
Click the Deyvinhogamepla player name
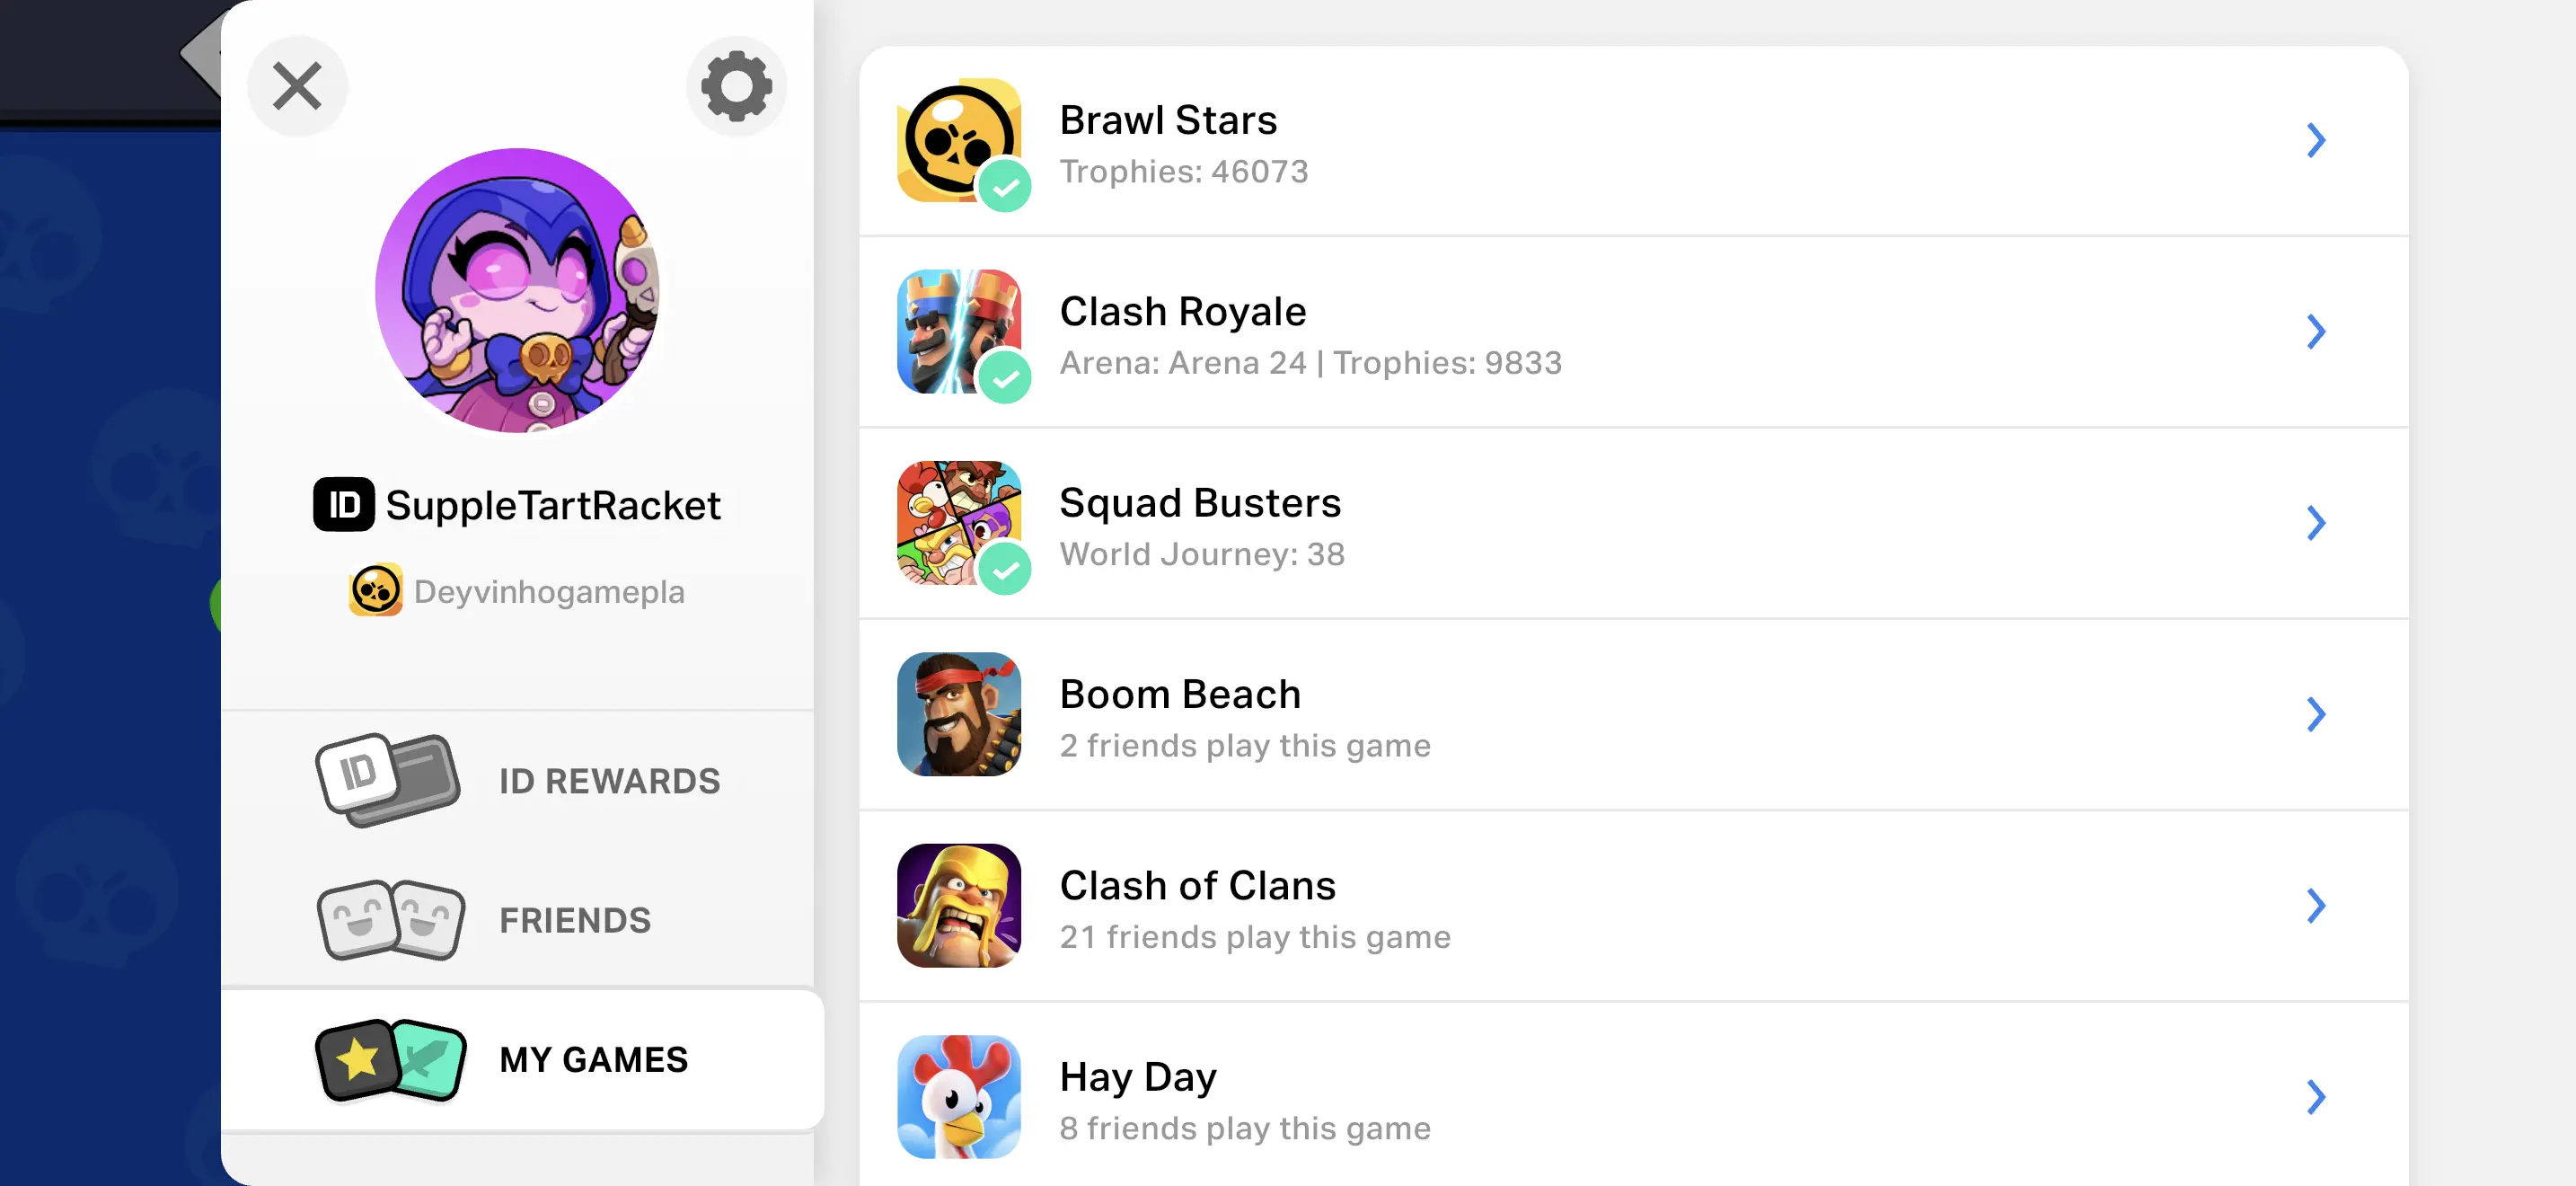click(x=548, y=591)
